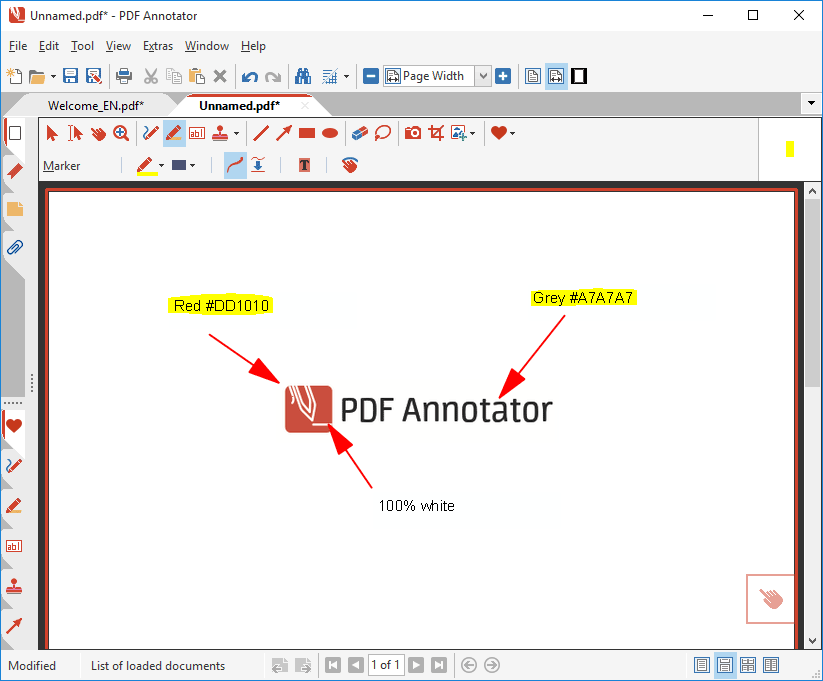
Task: Expand the stamp tool dropdown arrow
Action: pos(236,134)
